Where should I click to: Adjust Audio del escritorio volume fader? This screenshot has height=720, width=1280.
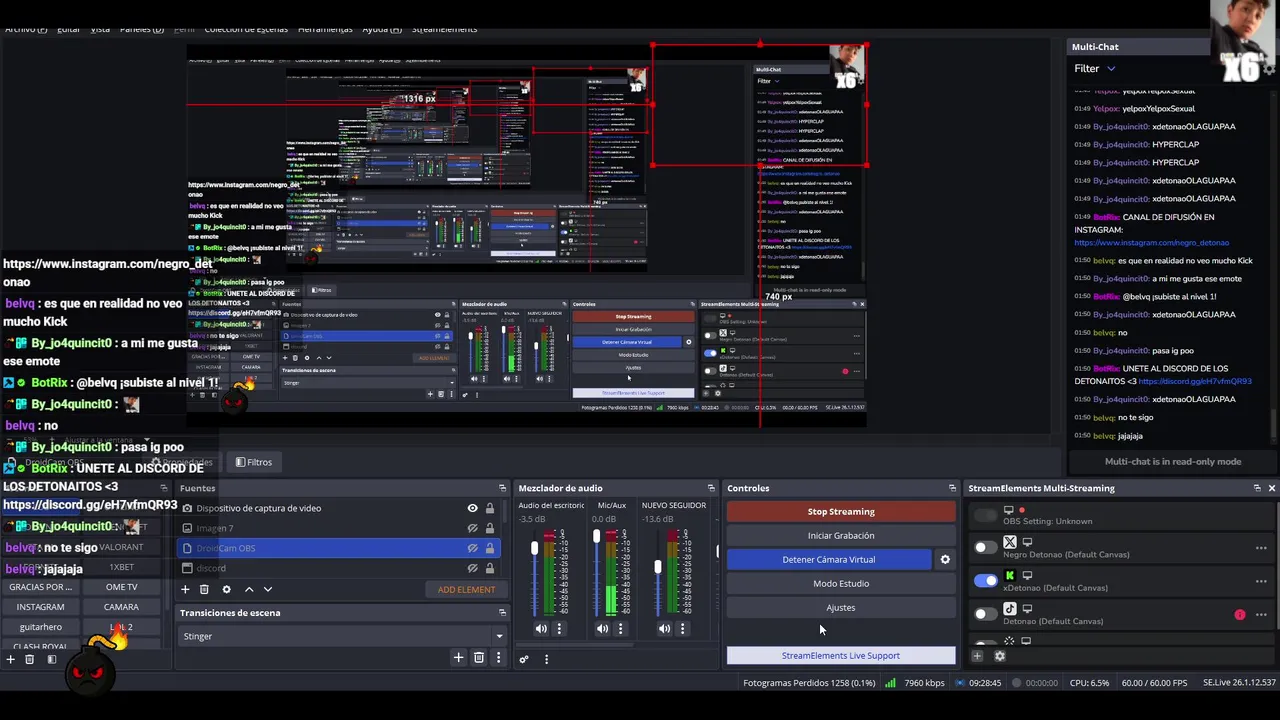tap(534, 548)
